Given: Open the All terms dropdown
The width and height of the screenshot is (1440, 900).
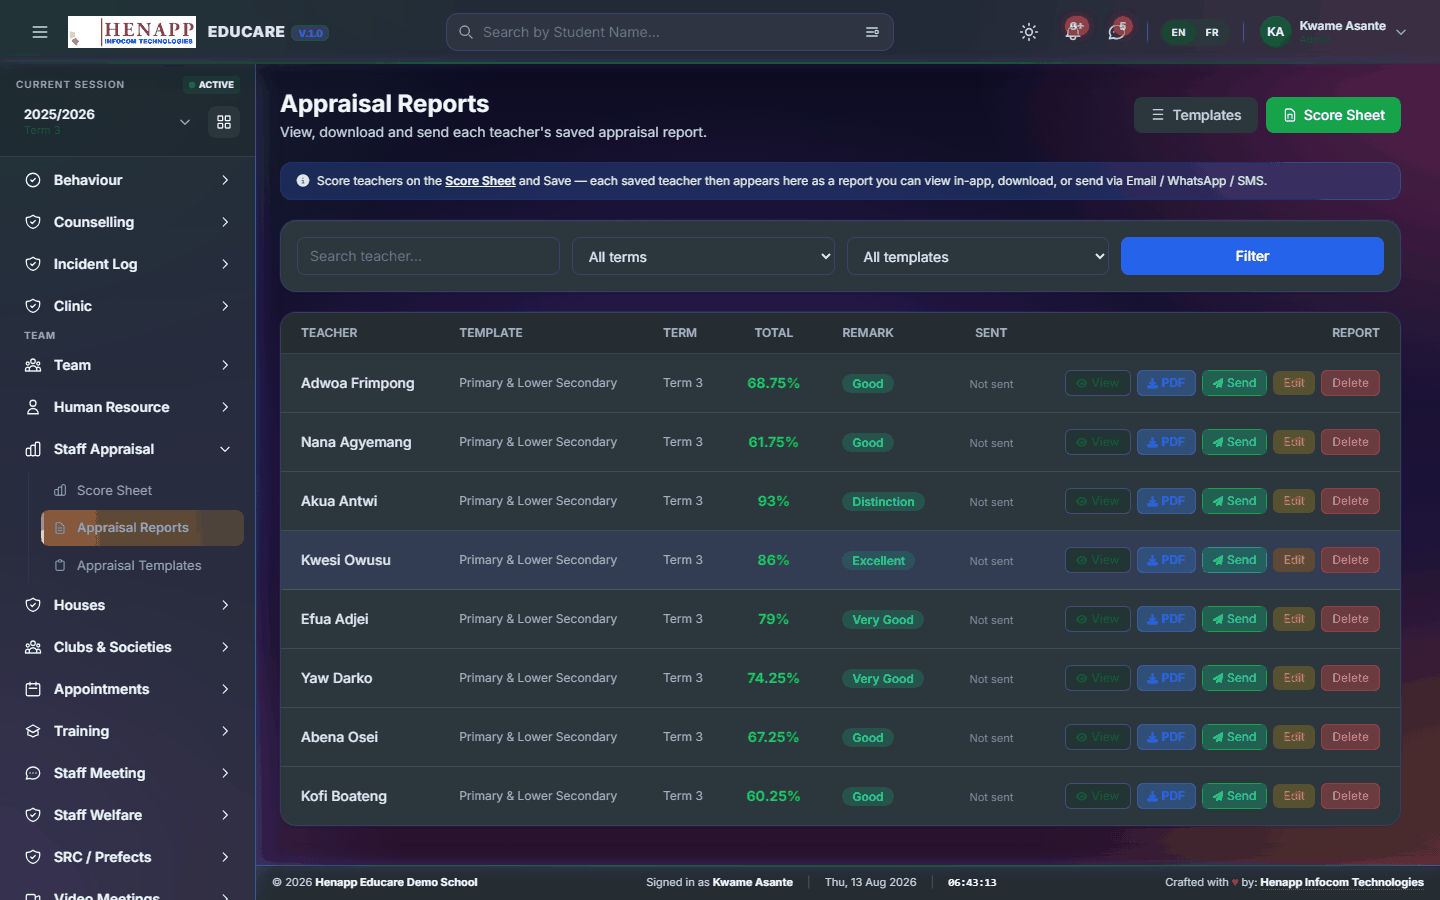Looking at the screenshot, I should tap(704, 256).
